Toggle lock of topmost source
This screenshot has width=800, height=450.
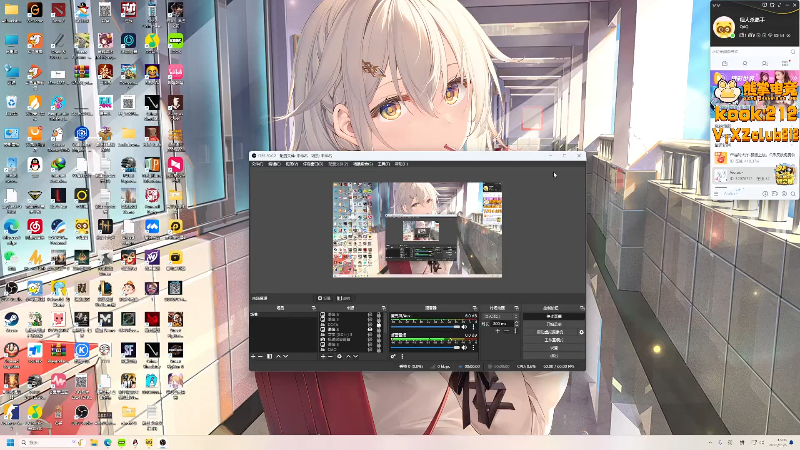pos(379,314)
